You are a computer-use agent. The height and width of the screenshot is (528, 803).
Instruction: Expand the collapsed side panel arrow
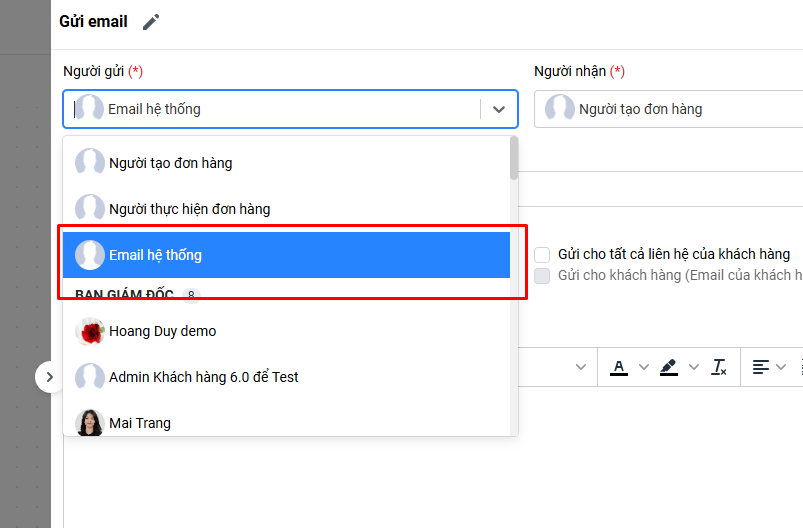(49, 377)
